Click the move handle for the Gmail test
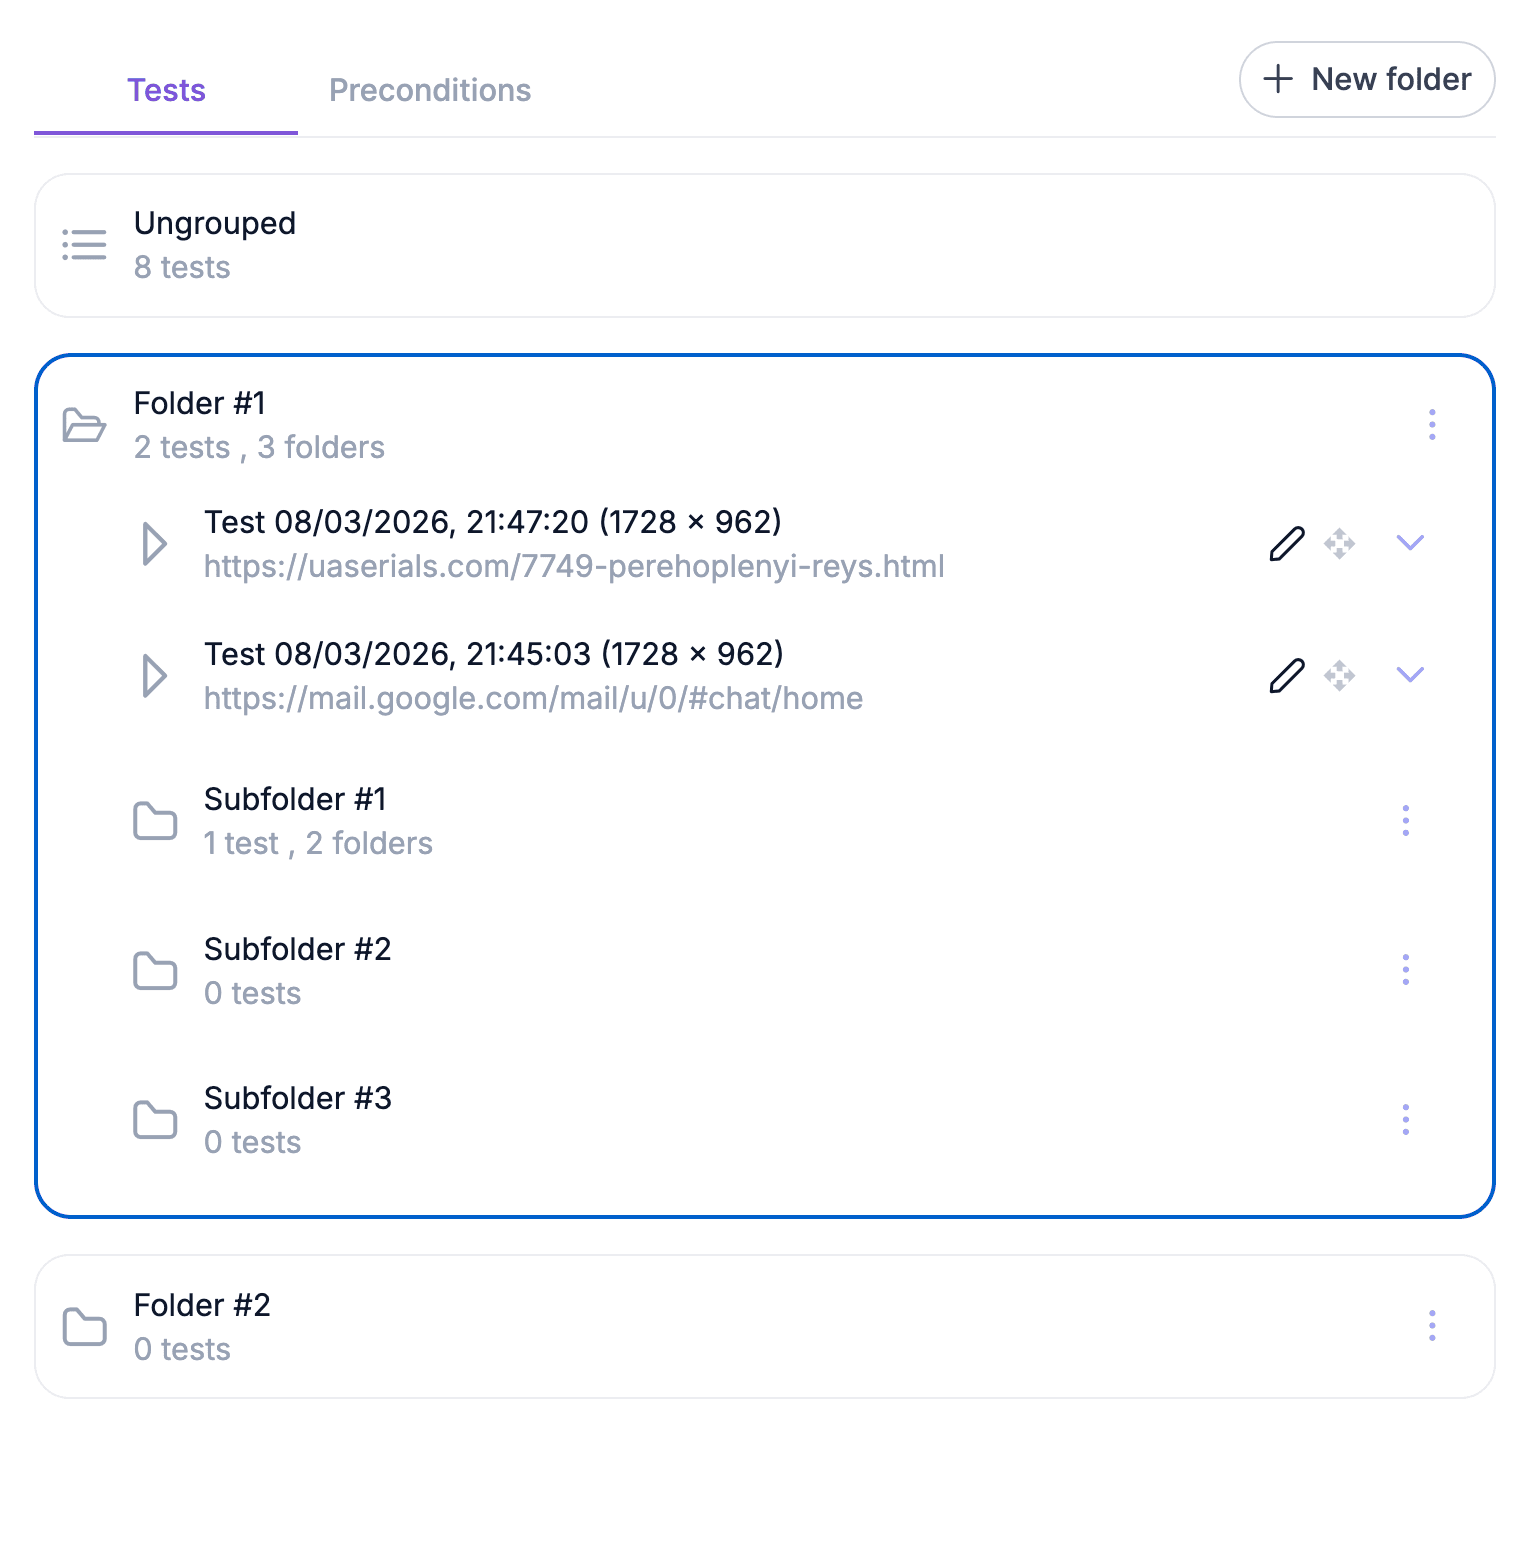 (1341, 675)
